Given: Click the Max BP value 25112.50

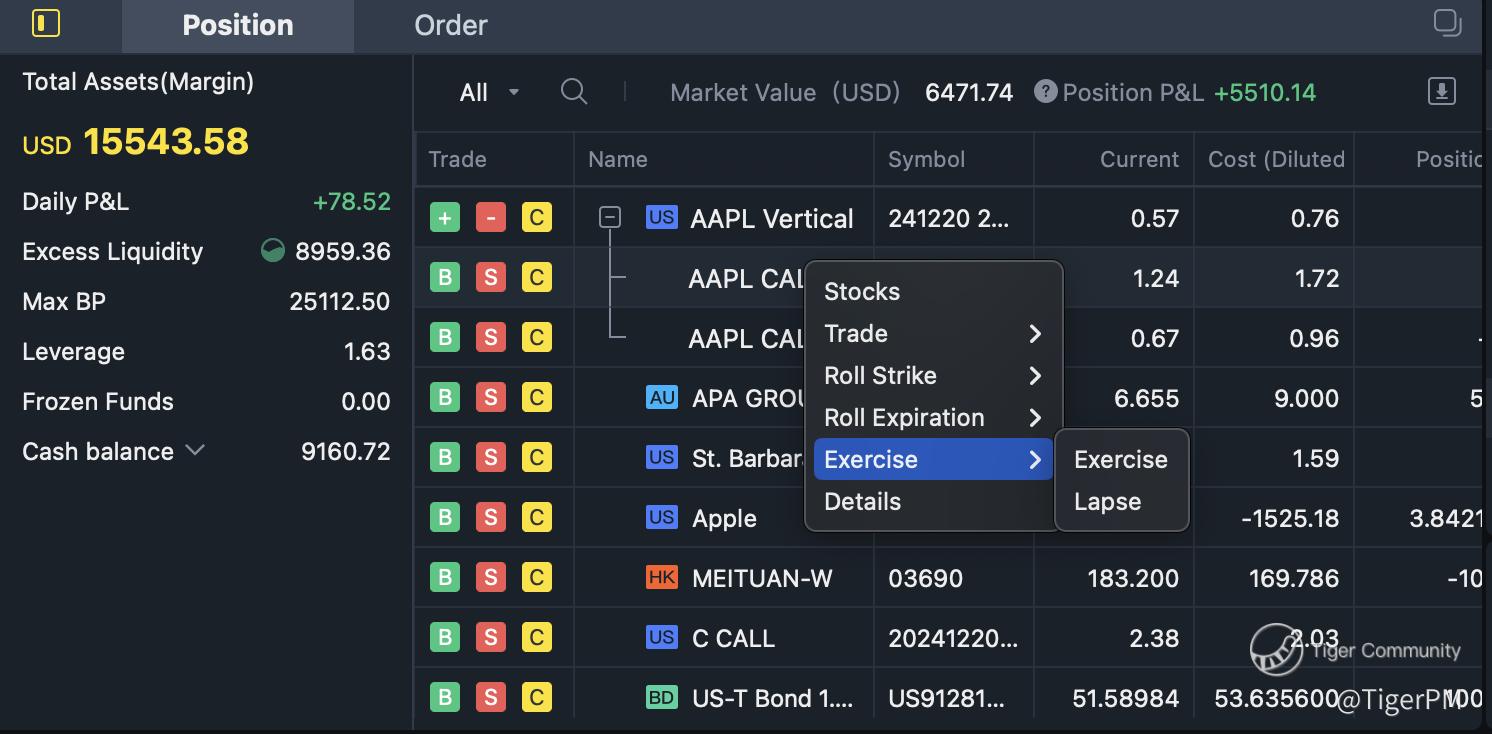Looking at the screenshot, I should pyautogui.click(x=340, y=301).
